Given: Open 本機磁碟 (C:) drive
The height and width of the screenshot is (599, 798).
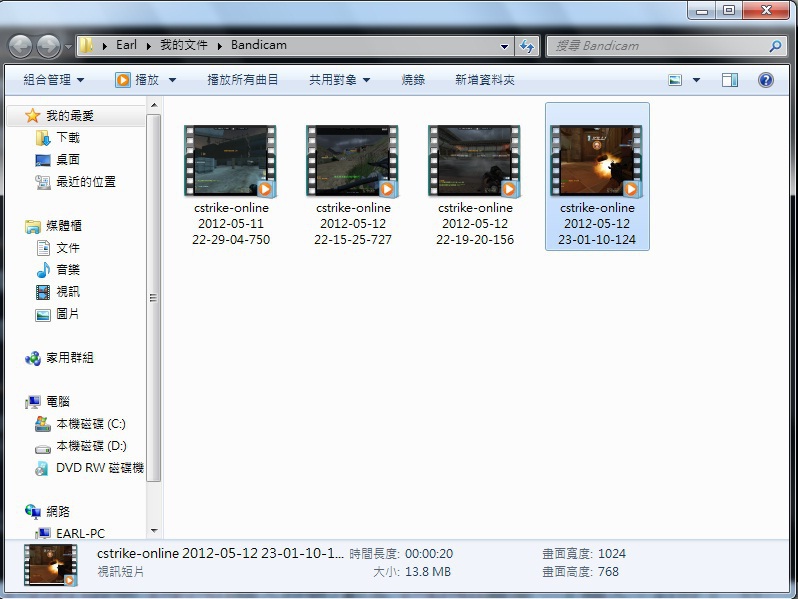Looking at the screenshot, I should click(x=91, y=424).
